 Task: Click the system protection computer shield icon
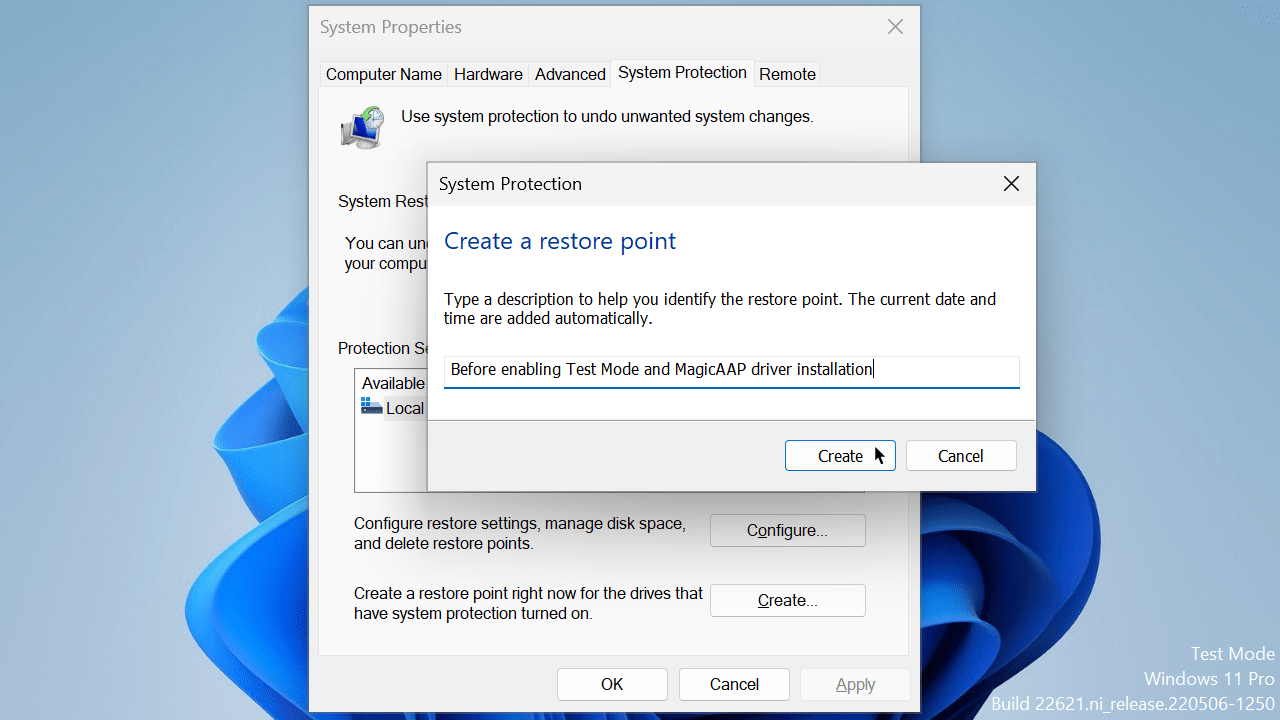pos(362,127)
